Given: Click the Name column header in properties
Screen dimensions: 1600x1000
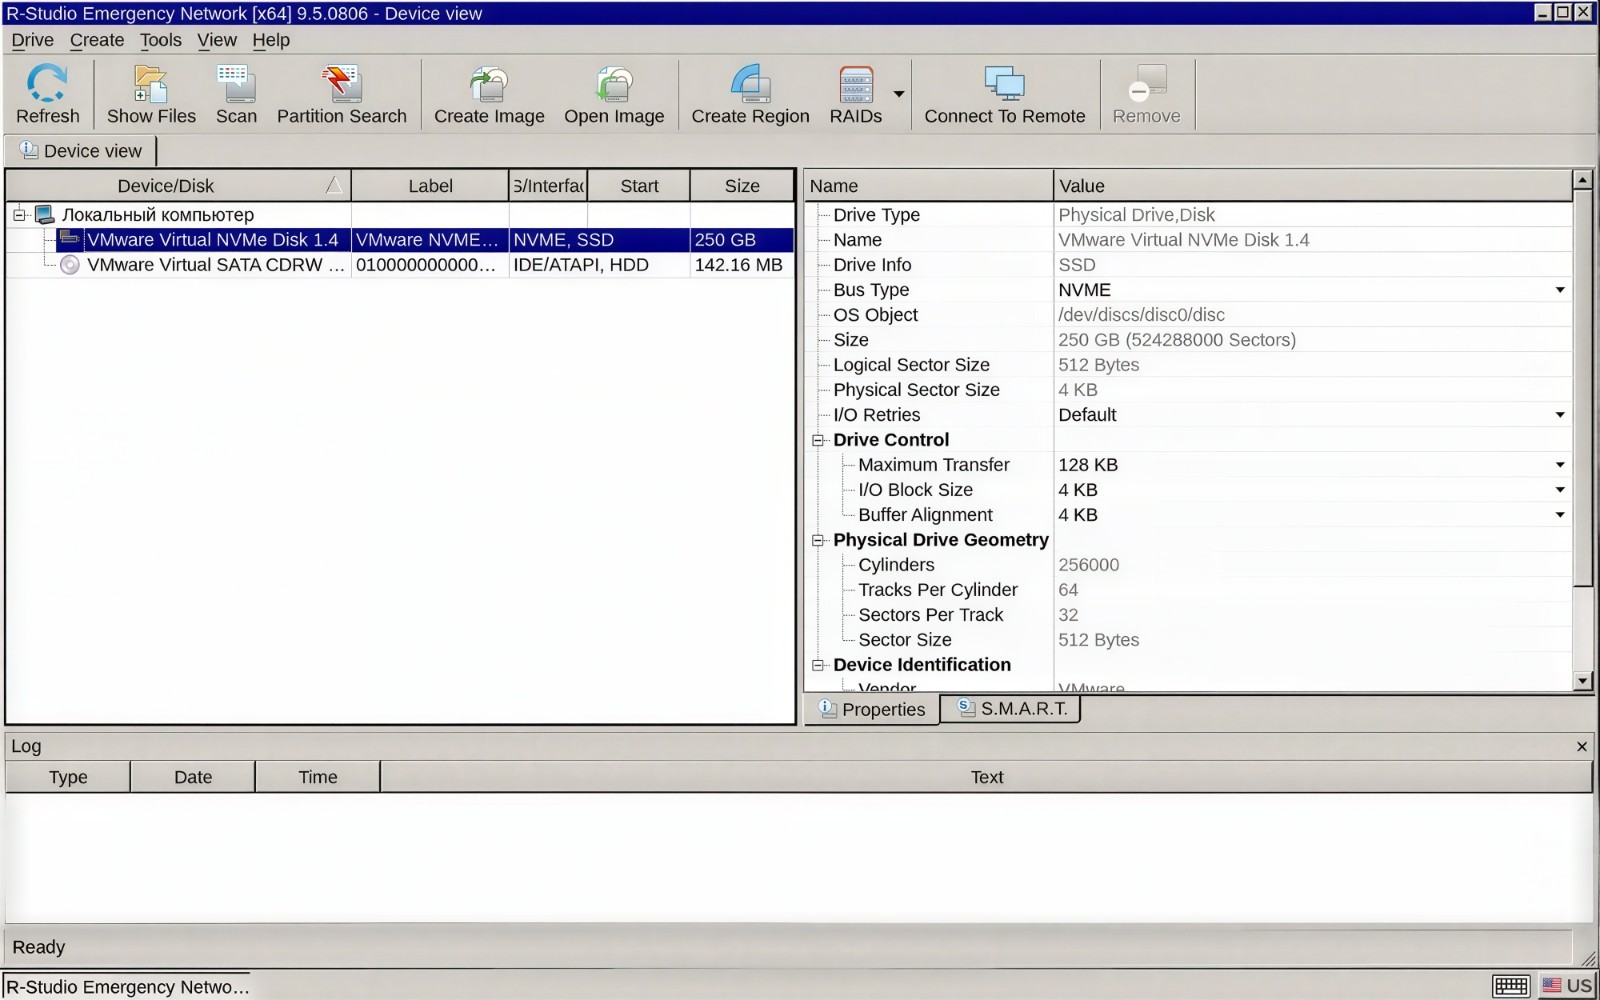Looking at the screenshot, I should [x=928, y=186].
